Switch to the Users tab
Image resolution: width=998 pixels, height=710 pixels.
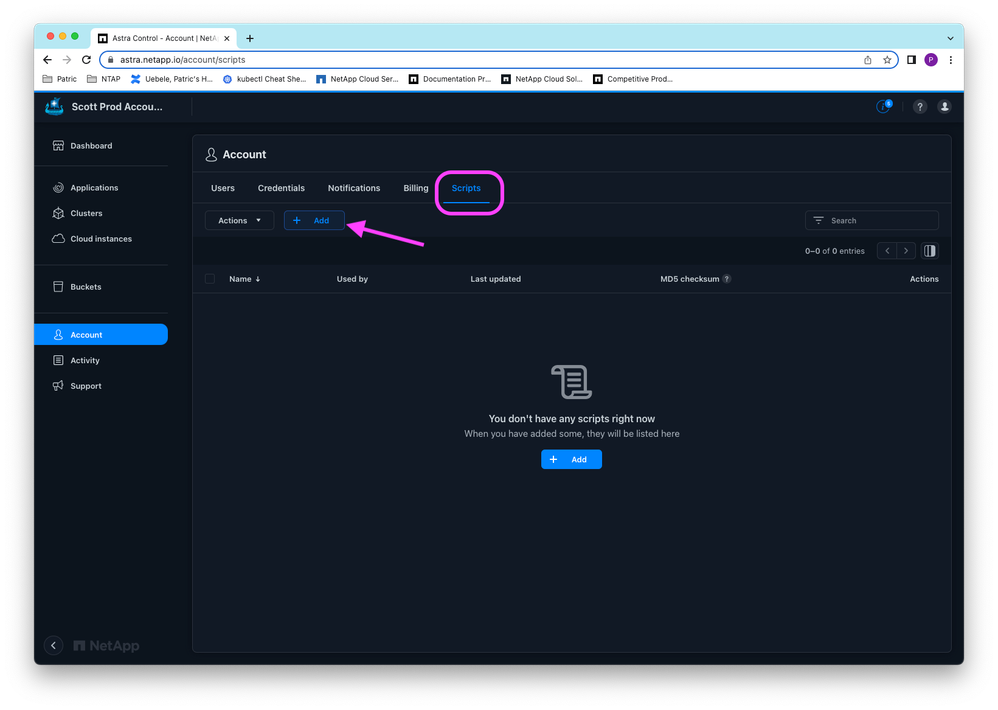223,188
